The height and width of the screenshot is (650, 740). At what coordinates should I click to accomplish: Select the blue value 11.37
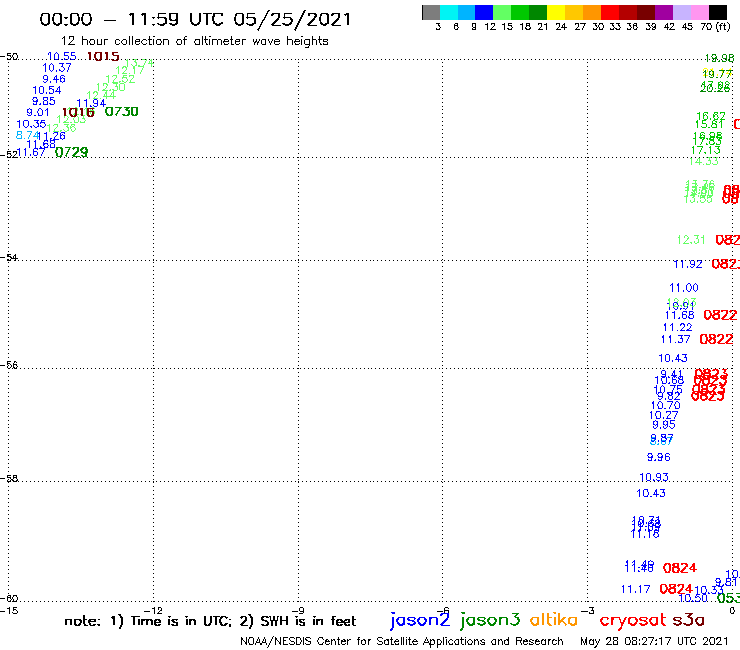(x=675, y=339)
